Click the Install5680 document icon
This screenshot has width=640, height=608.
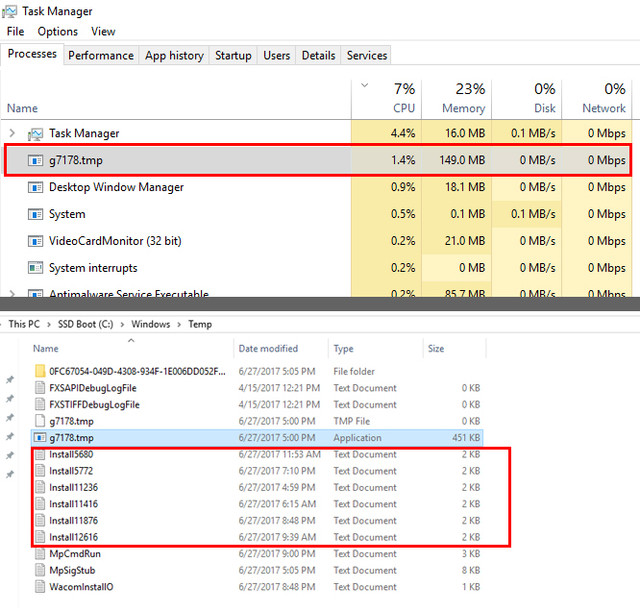click(x=40, y=454)
